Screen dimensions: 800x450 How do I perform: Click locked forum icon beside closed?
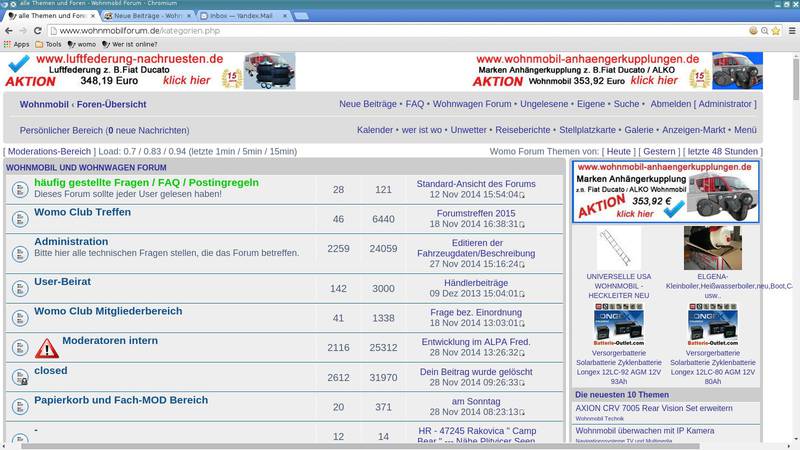[x=20, y=377]
